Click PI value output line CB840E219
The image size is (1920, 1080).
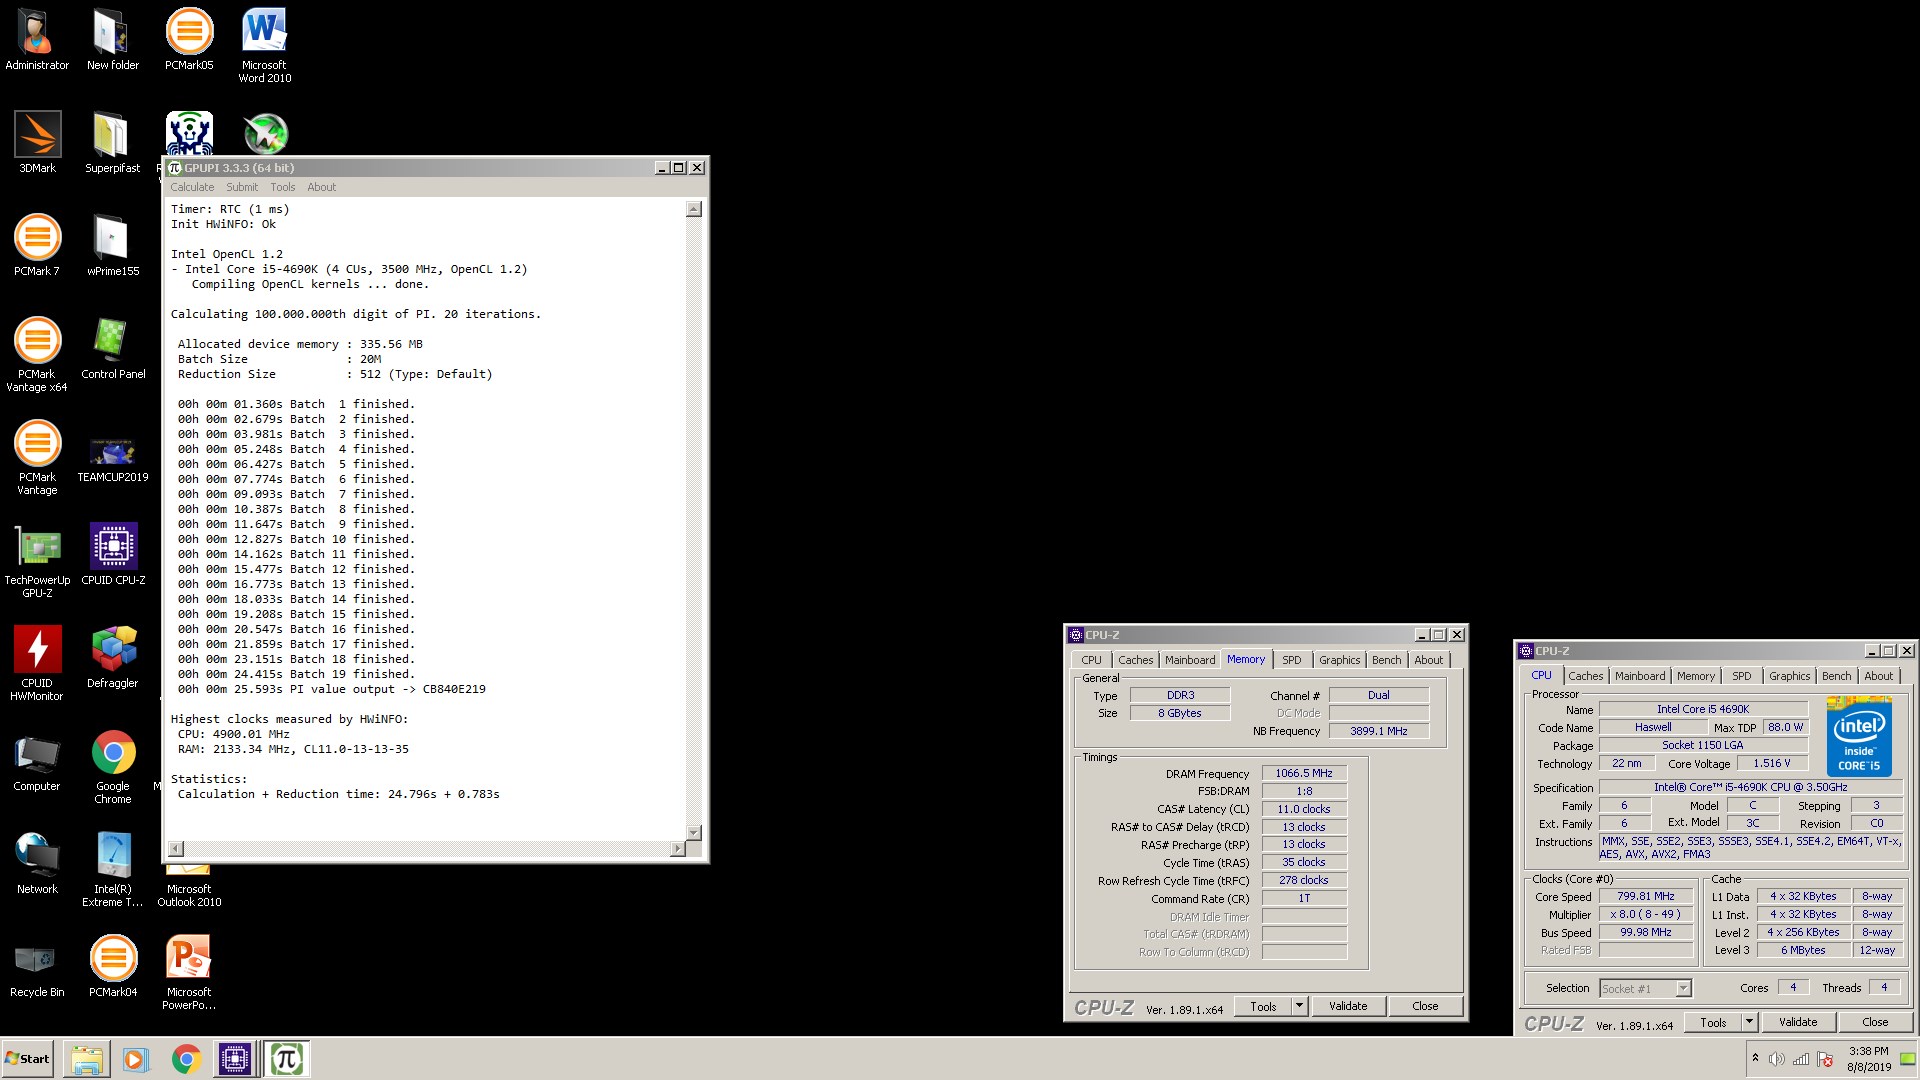[332, 689]
